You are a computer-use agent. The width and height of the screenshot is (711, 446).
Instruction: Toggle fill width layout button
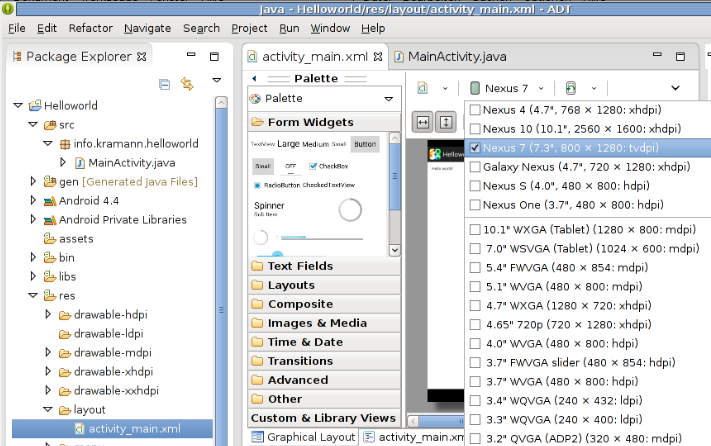click(x=423, y=122)
